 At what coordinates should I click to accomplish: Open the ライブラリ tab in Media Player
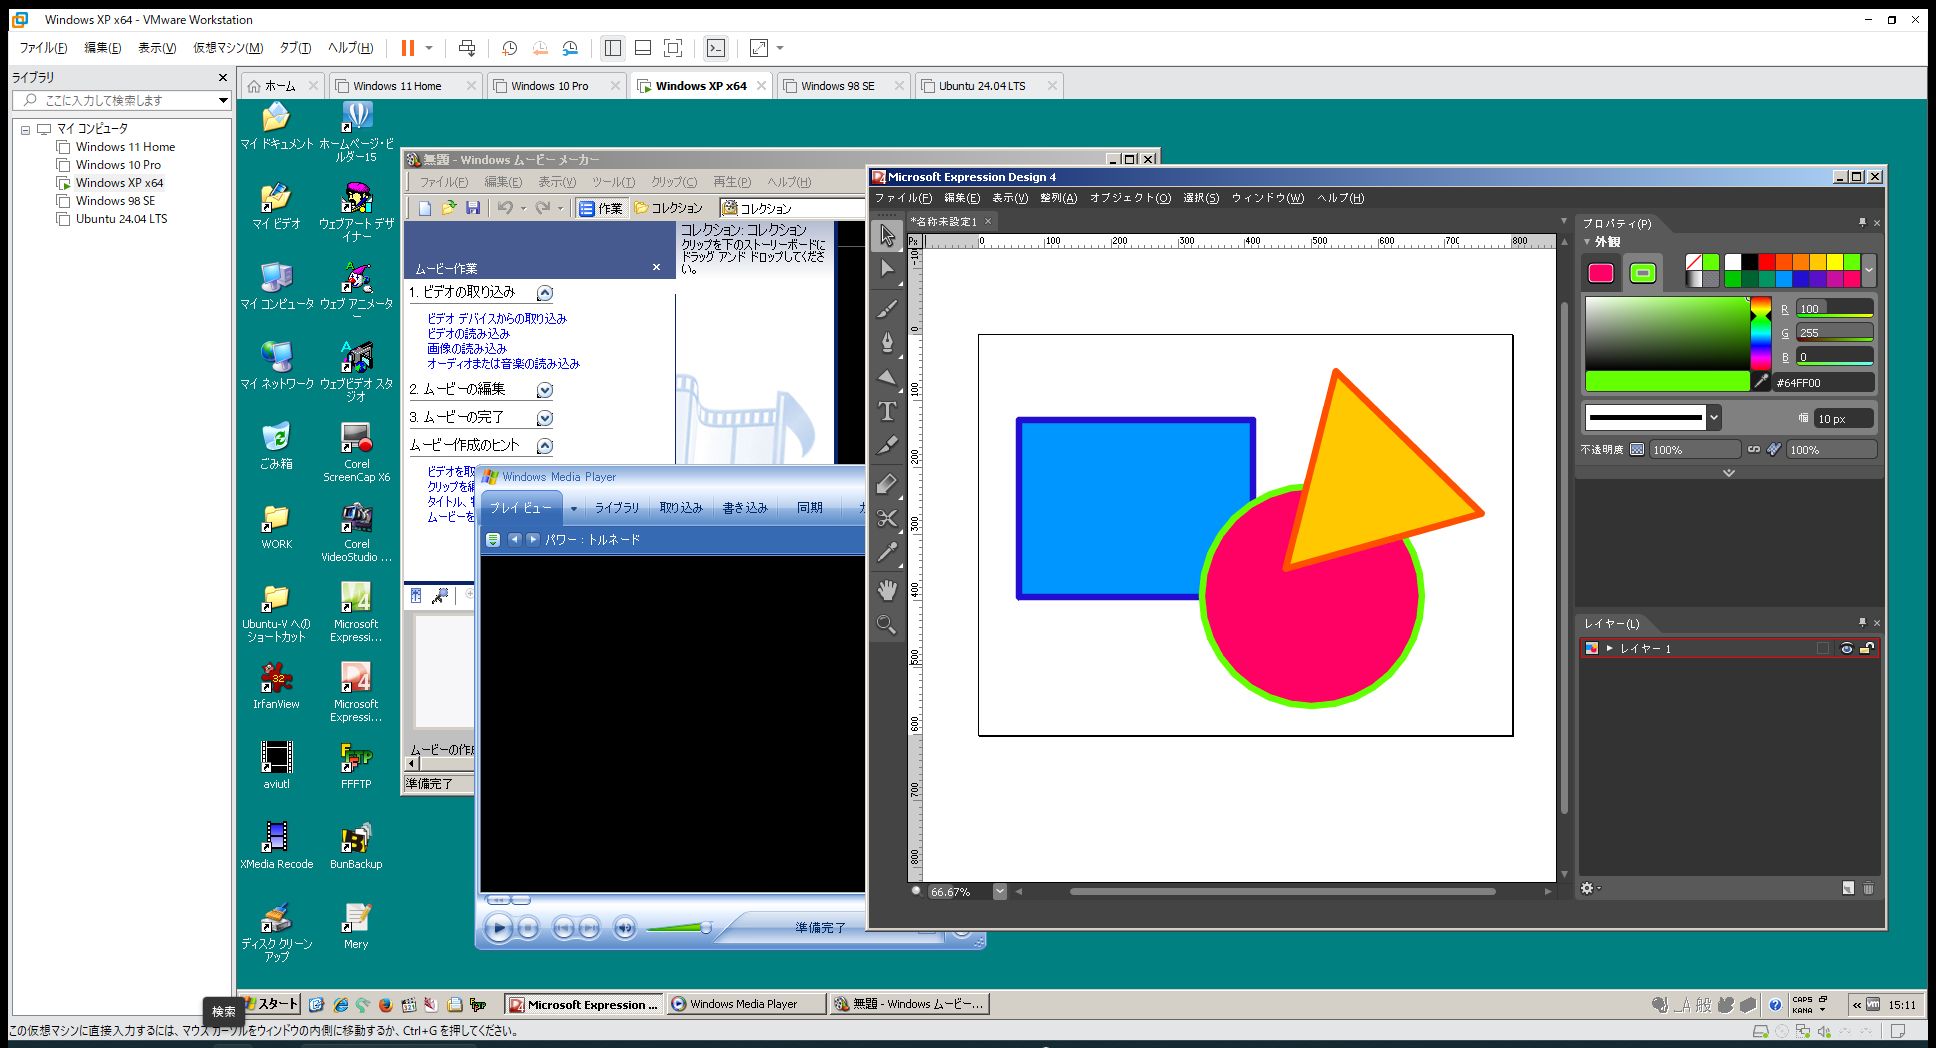pos(616,508)
